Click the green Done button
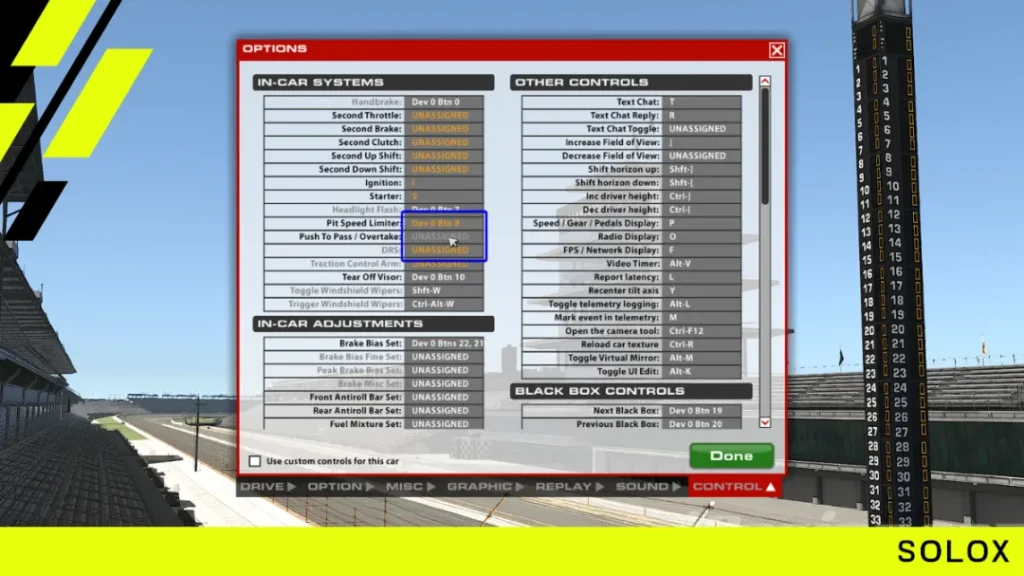1024x576 pixels. [x=731, y=456]
